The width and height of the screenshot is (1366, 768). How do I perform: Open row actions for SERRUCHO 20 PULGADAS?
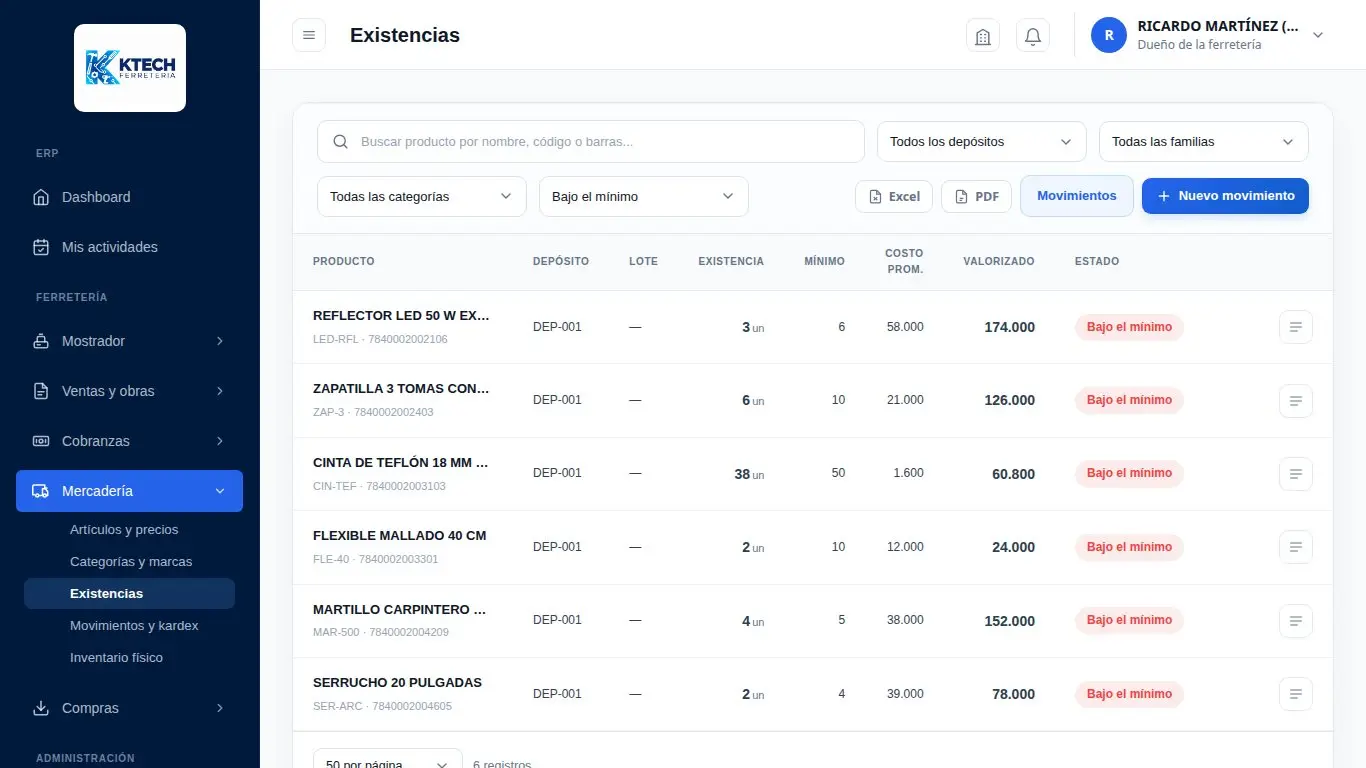1296,694
